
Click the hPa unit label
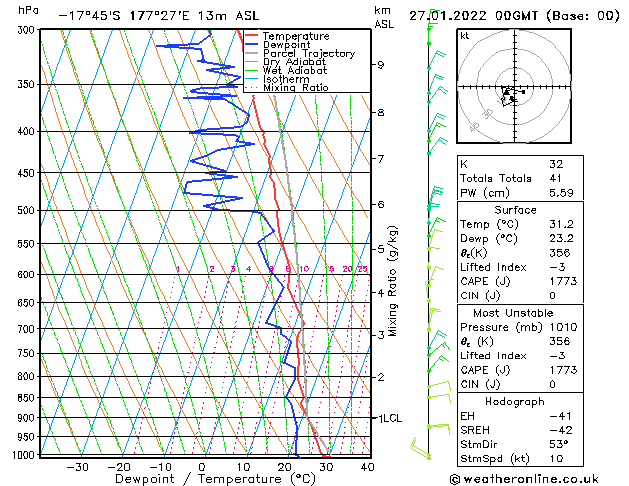(x=28, y=10)
